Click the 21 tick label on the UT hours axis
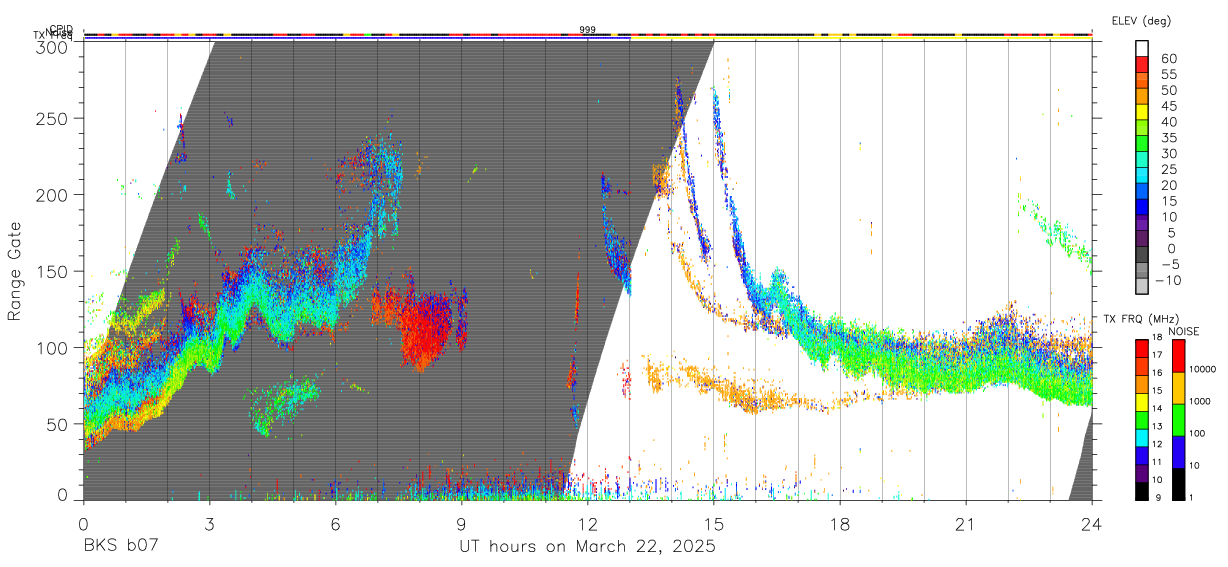Screen dimensions: 1228x567 click(966, 523)
